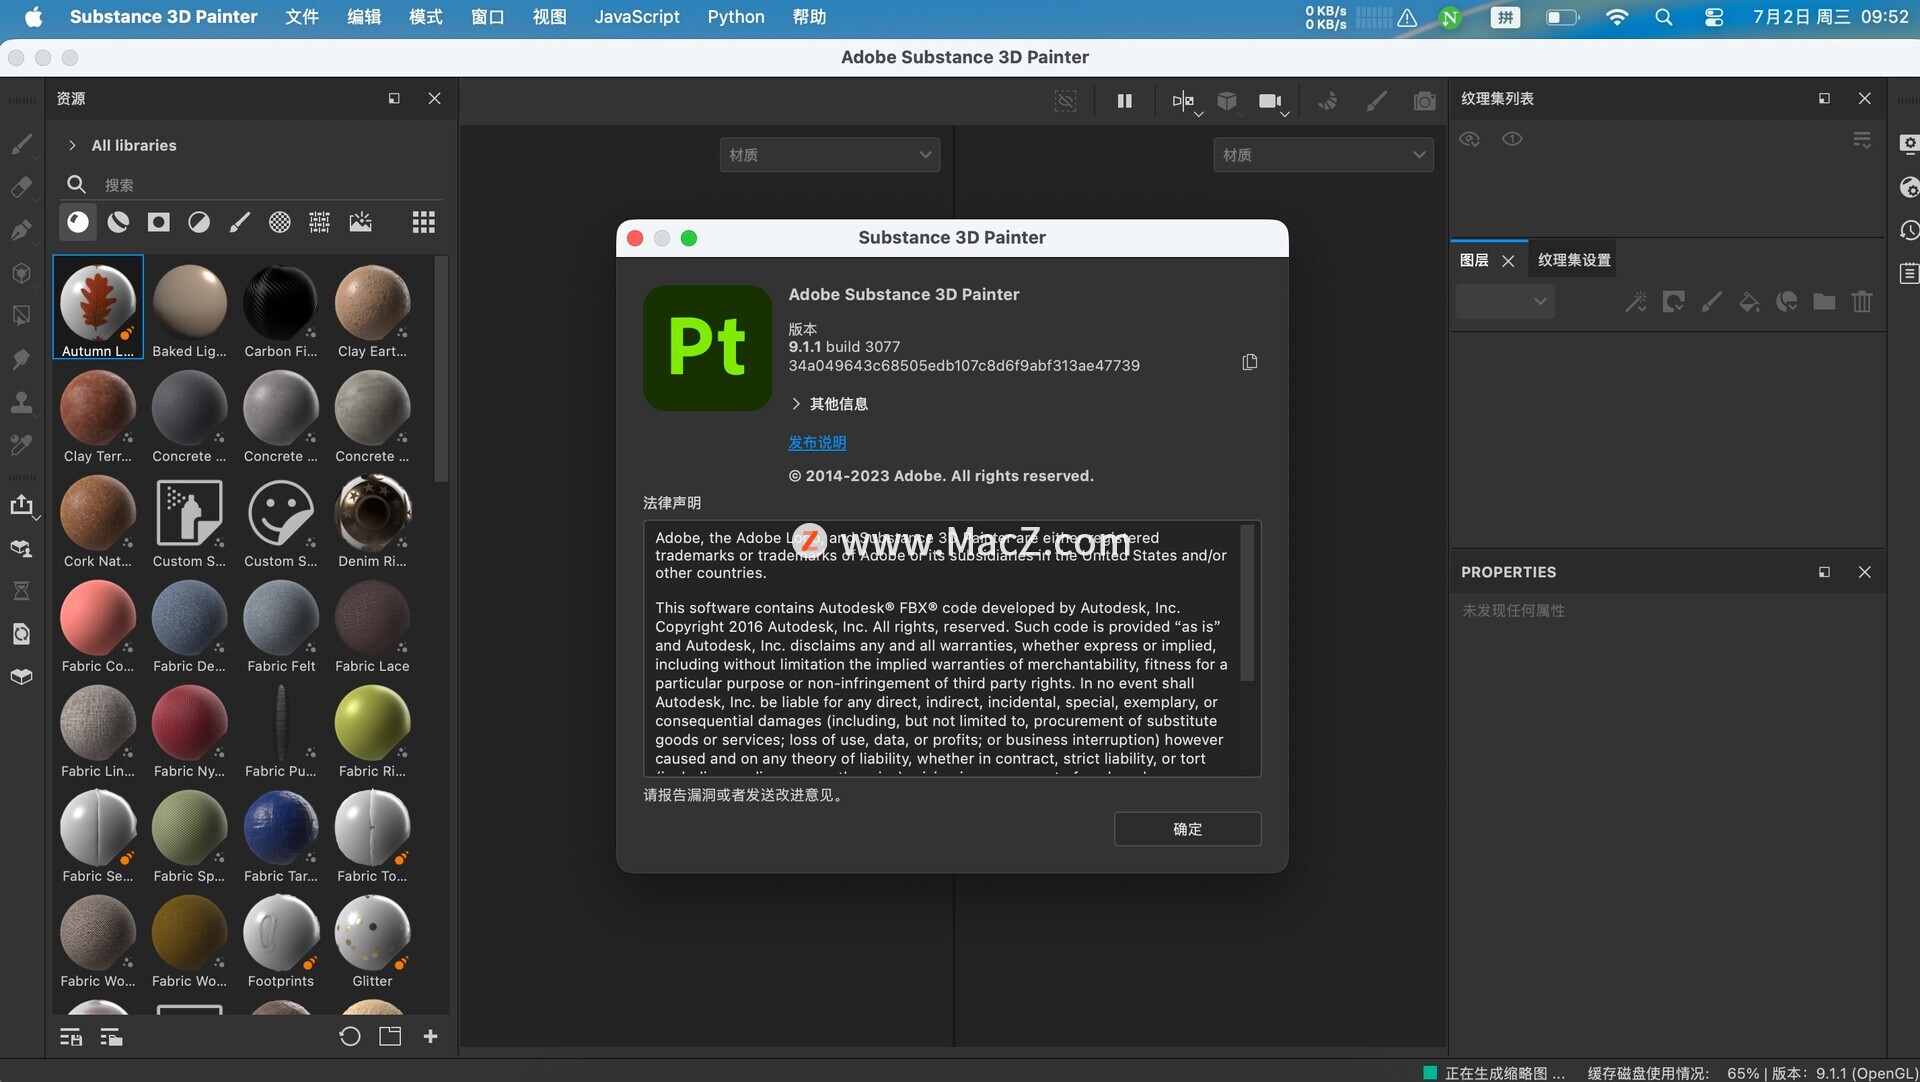Click the Wi-Fi icon in menu bar
This screenshot has height=1082, width=1920.
pos(1617,17)
